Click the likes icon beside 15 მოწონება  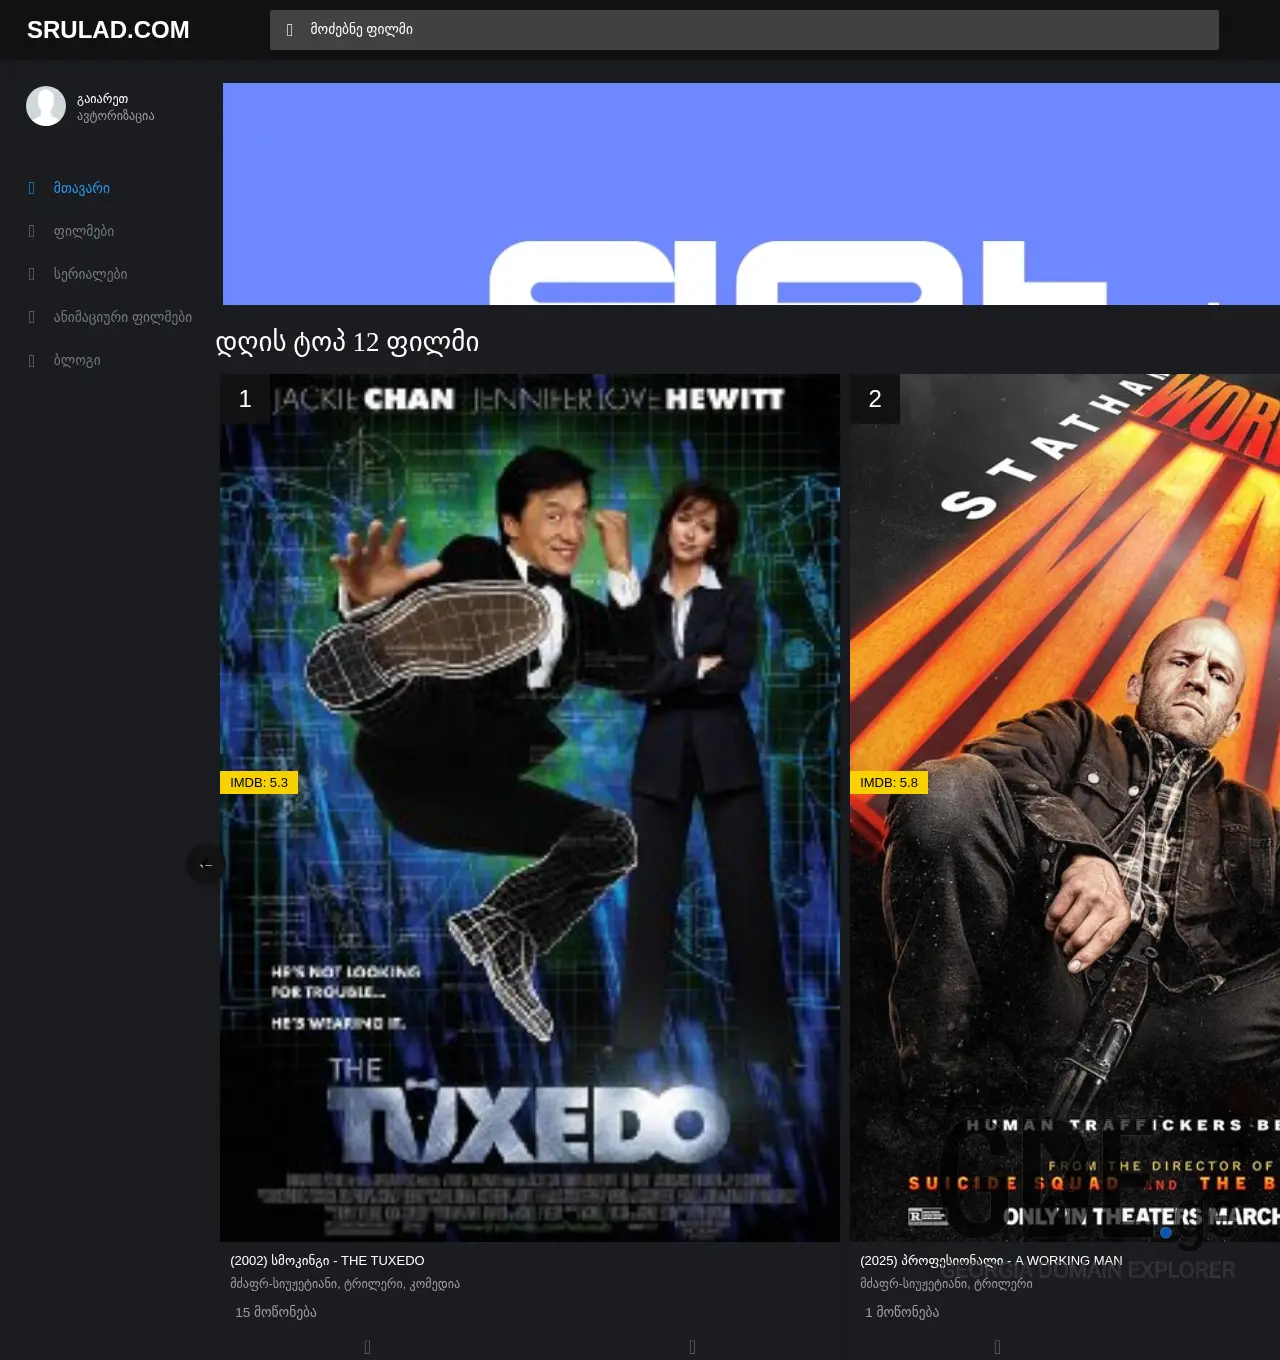pyautogui.click(x=227, y=1312)
